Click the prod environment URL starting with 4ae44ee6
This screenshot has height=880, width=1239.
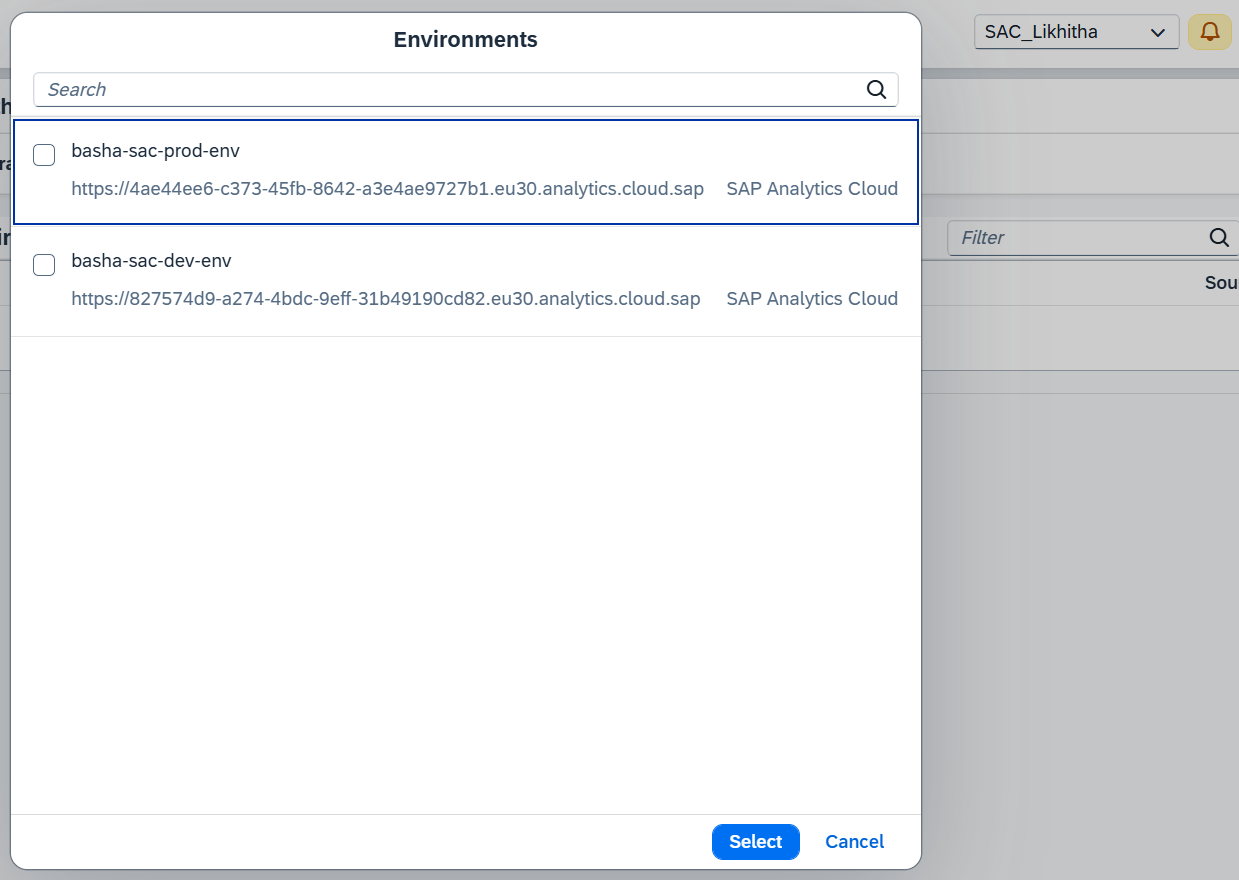(x=387, y=189)
